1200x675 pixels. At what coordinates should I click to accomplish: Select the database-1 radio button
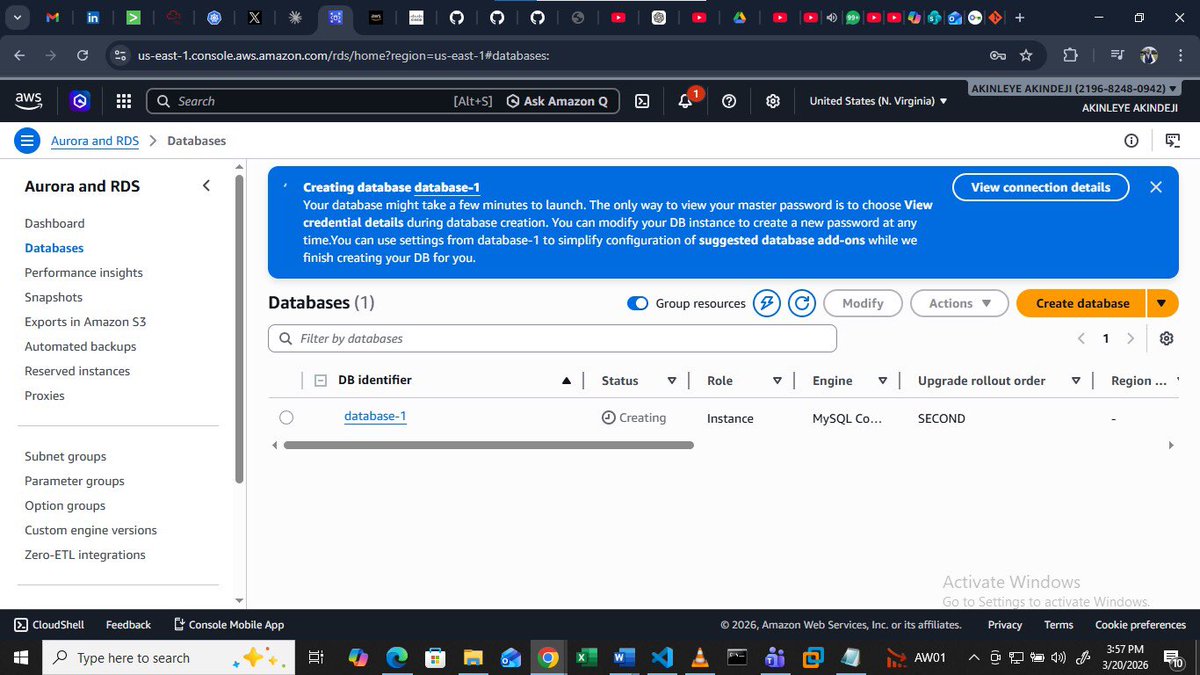coord(287,417)
